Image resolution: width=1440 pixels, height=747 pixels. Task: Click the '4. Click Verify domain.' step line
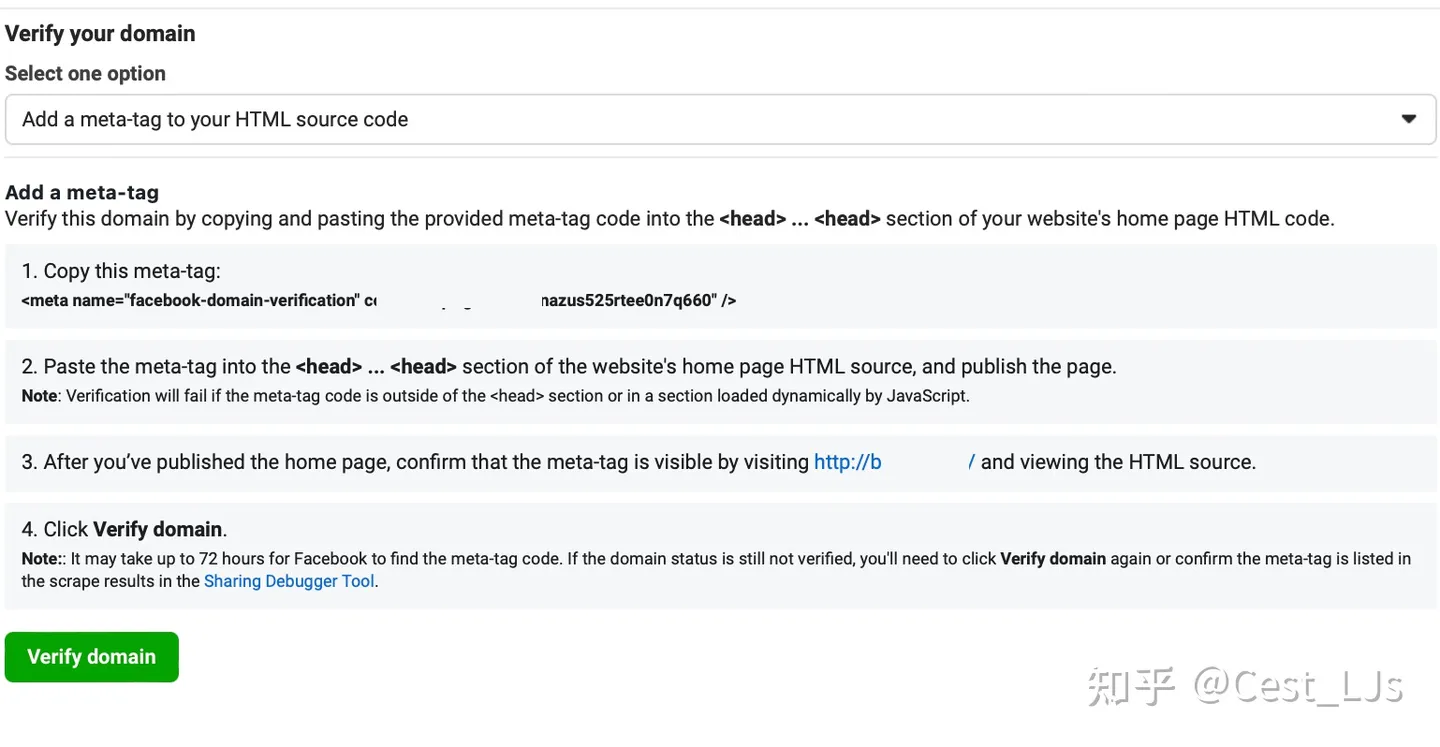point(124,530)
